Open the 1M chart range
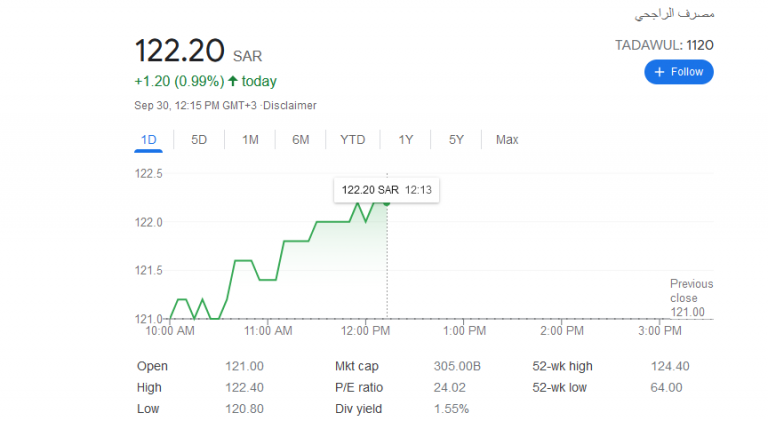Viewport: 768px width, 421px height. point(250,140)
